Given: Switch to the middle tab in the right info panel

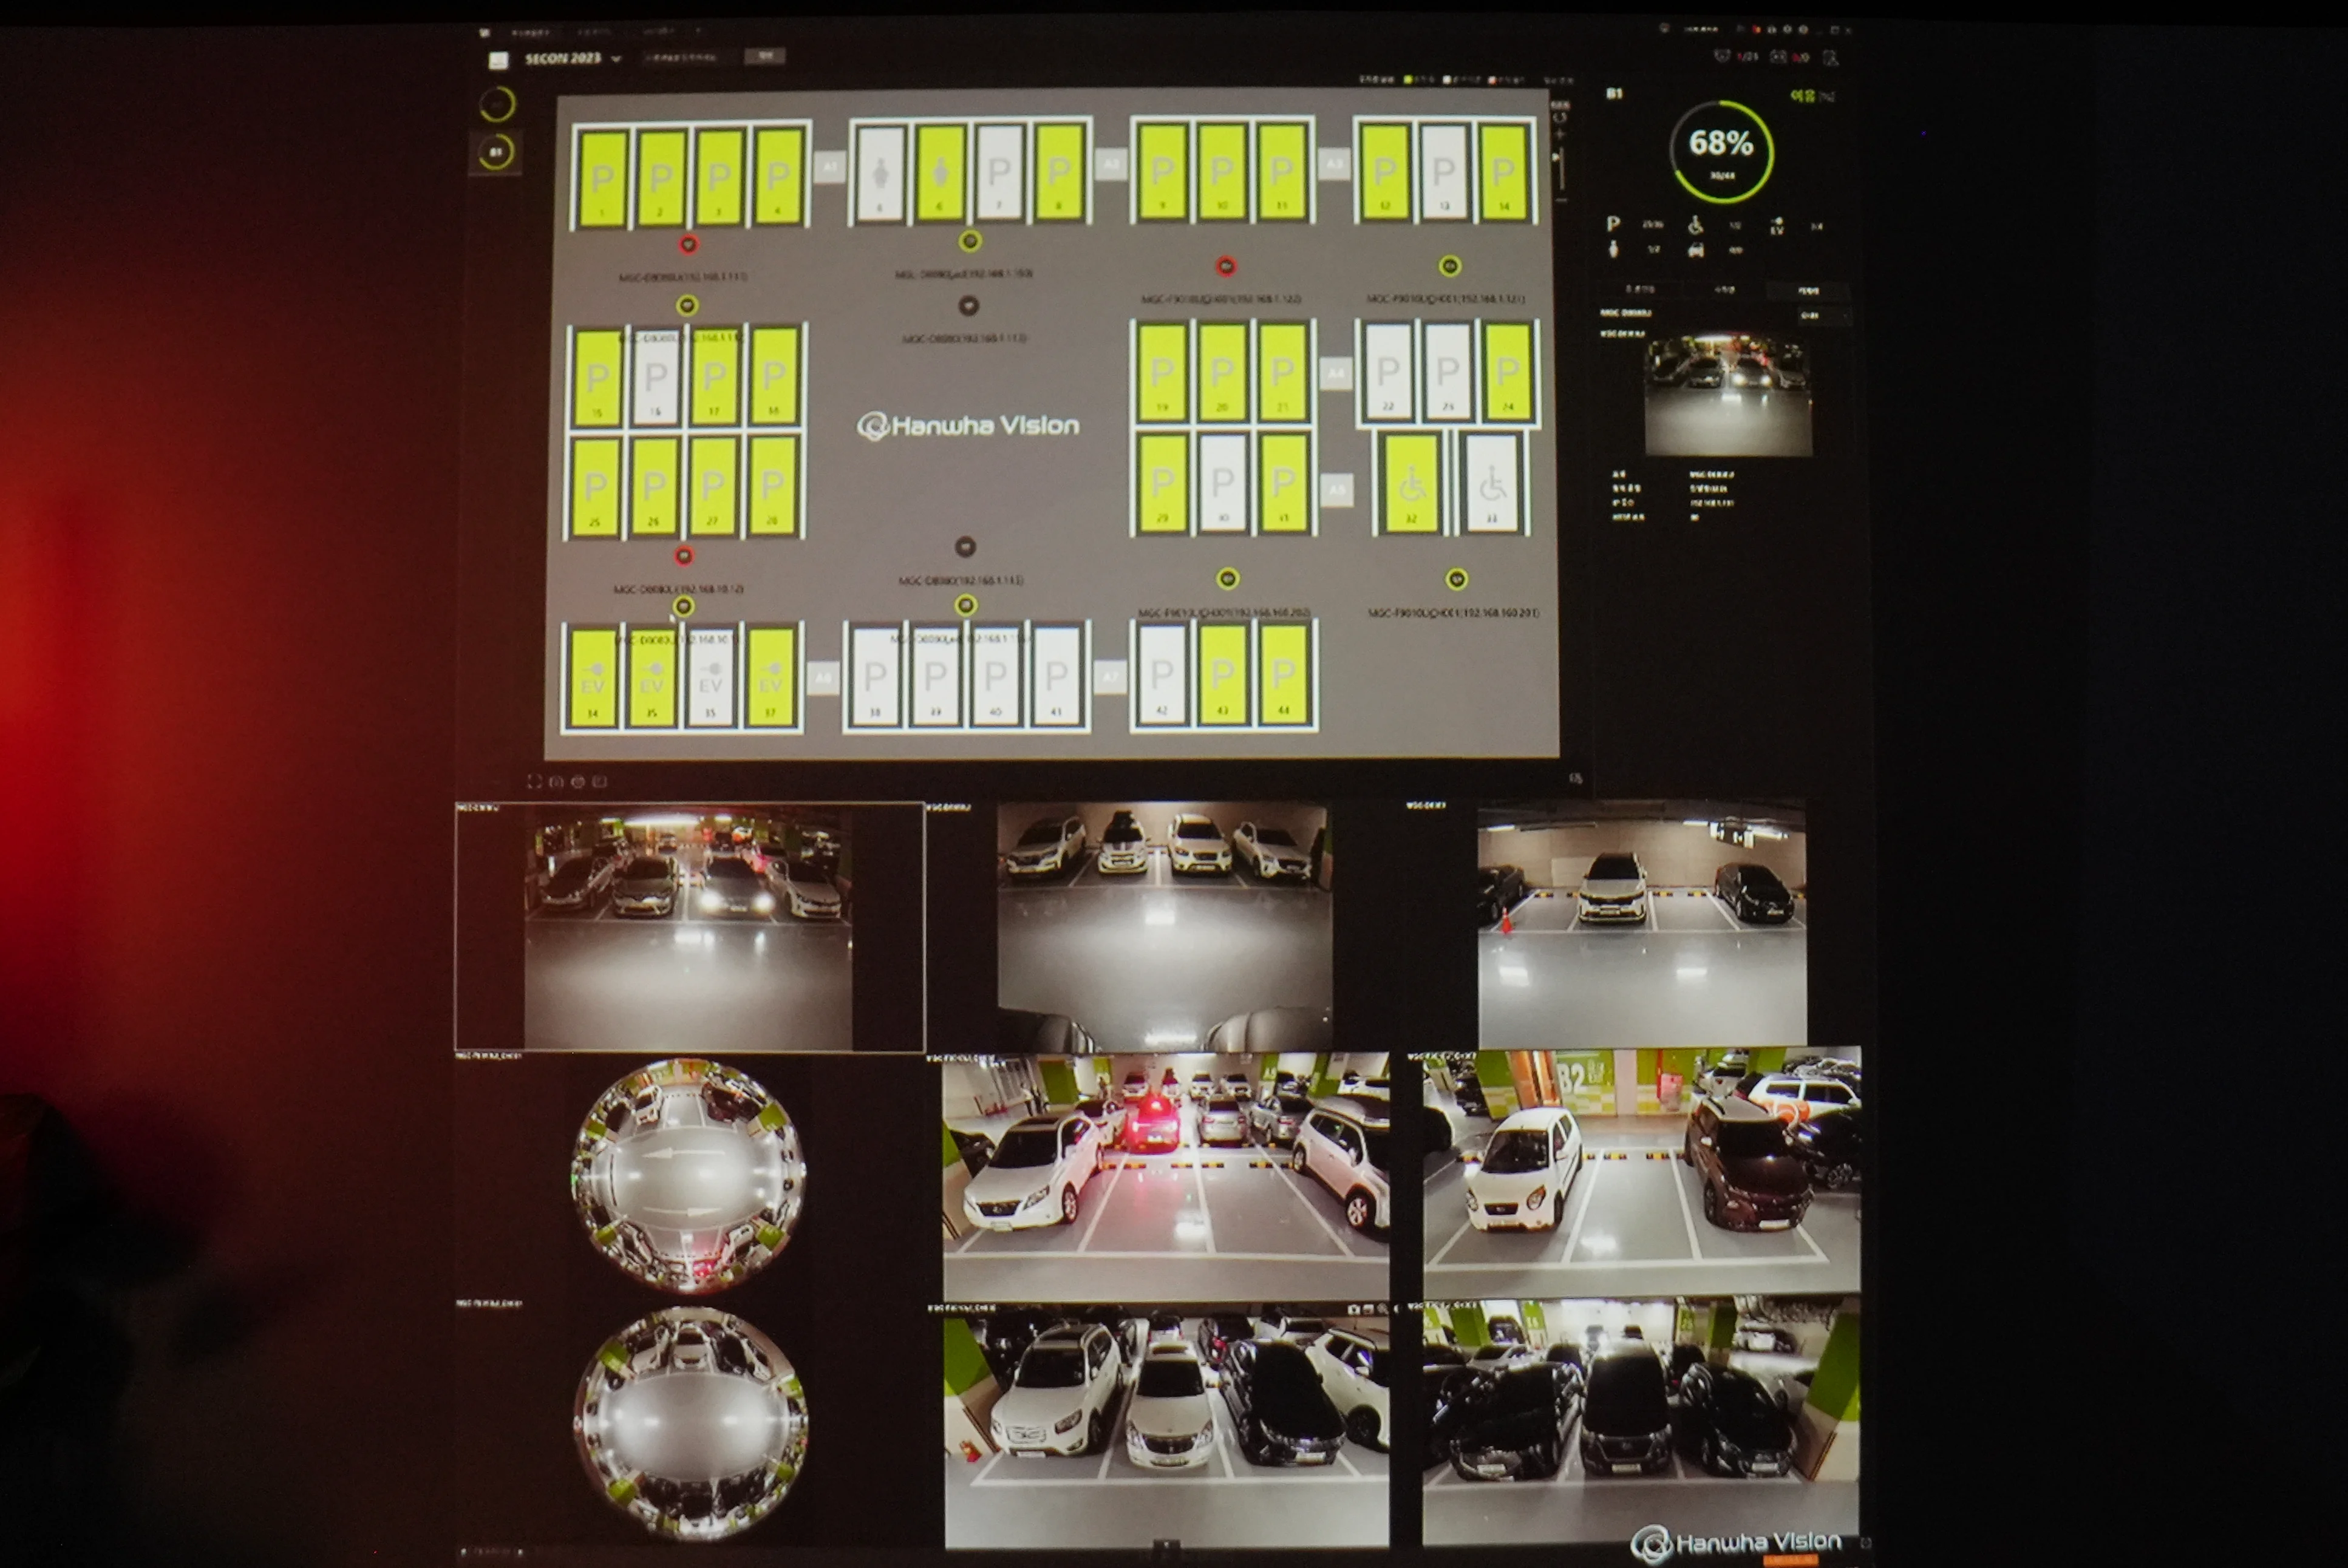Looking at the screenshot, I should [x=1724, y=290].
